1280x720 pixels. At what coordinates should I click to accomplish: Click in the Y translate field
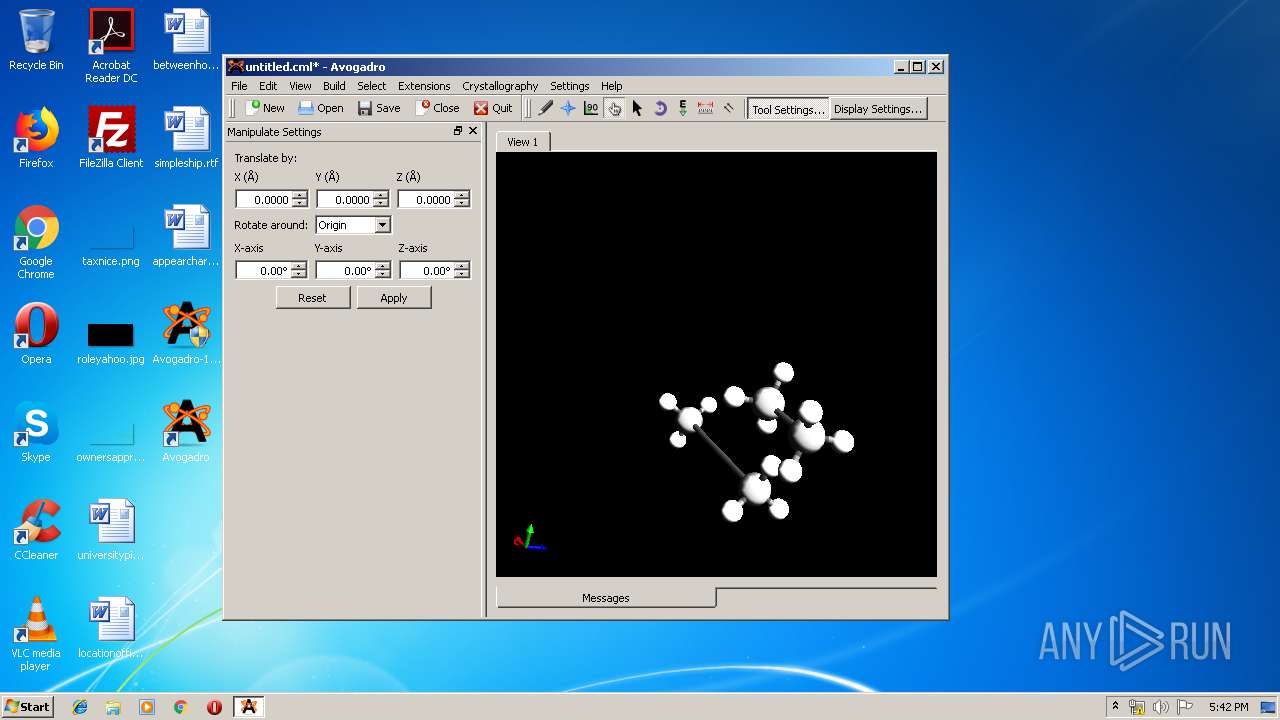pos(345,200)
